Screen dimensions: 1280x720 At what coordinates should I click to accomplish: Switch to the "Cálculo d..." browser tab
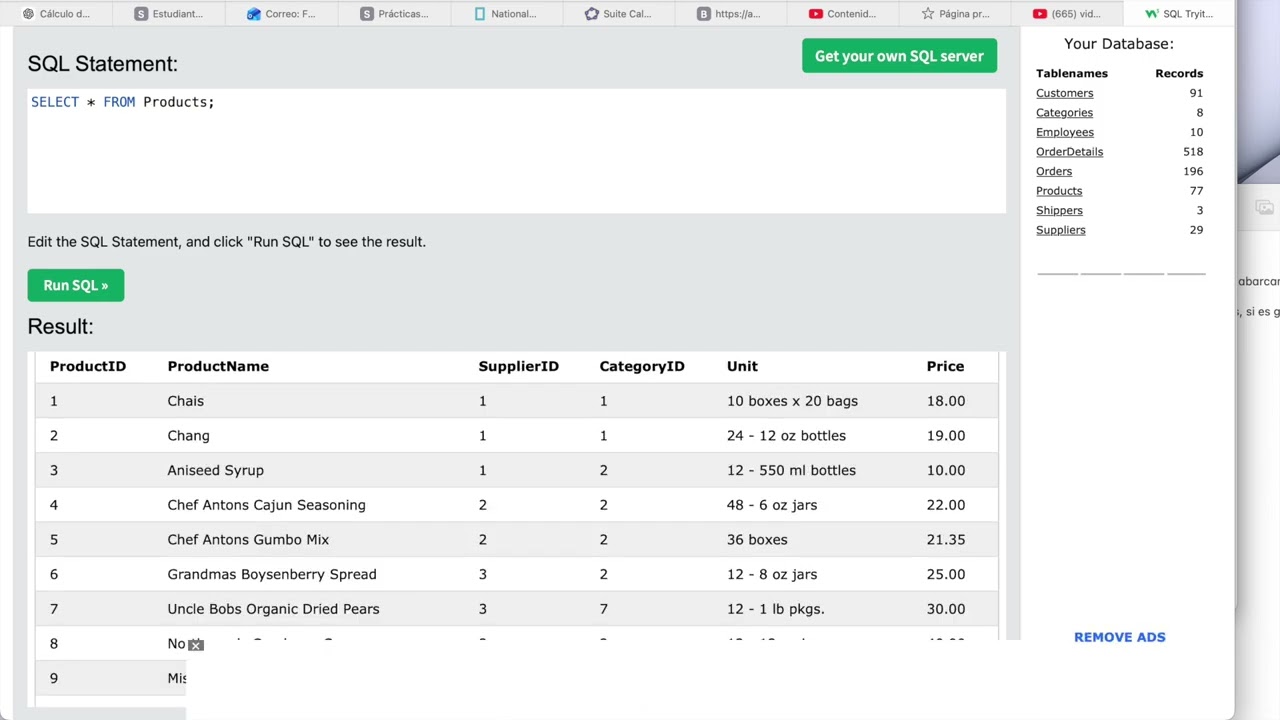(56, 14)
